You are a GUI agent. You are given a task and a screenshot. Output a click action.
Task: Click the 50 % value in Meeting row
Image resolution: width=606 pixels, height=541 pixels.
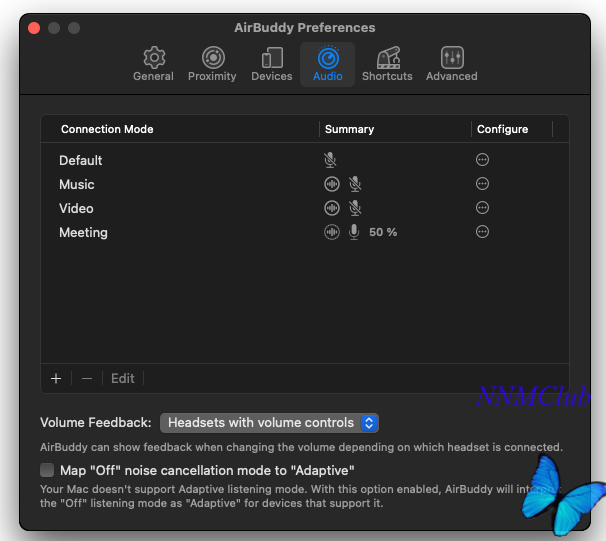[383, 232]
